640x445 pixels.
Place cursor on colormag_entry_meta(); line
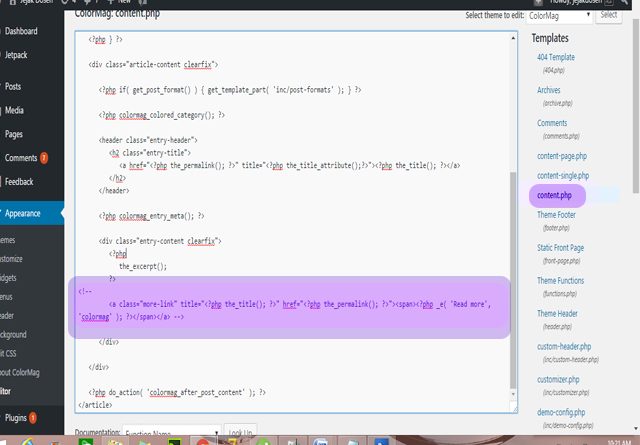tap(151, 216)
